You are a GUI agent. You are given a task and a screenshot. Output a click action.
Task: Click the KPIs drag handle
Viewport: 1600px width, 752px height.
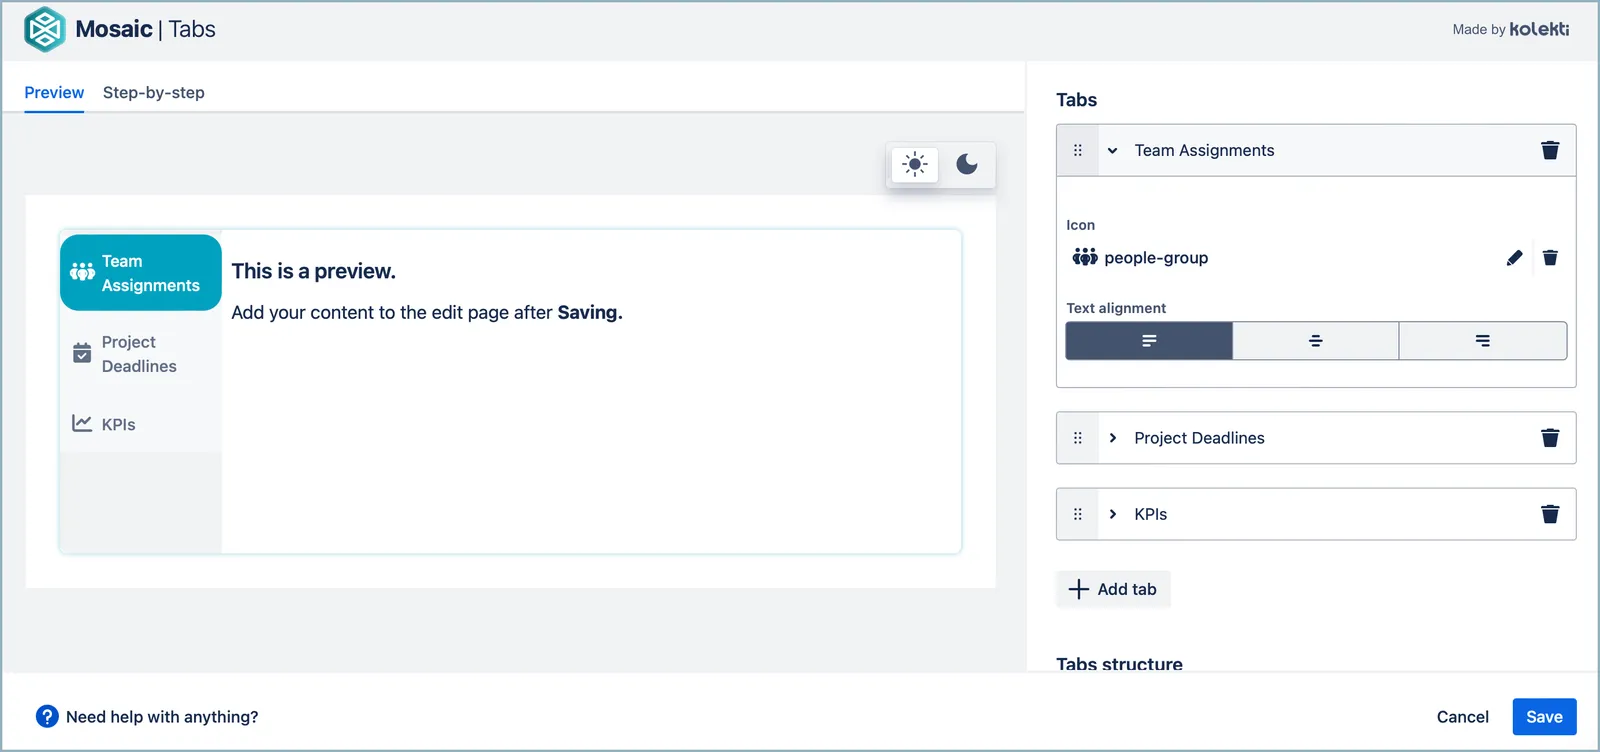tap(1078, 514)
